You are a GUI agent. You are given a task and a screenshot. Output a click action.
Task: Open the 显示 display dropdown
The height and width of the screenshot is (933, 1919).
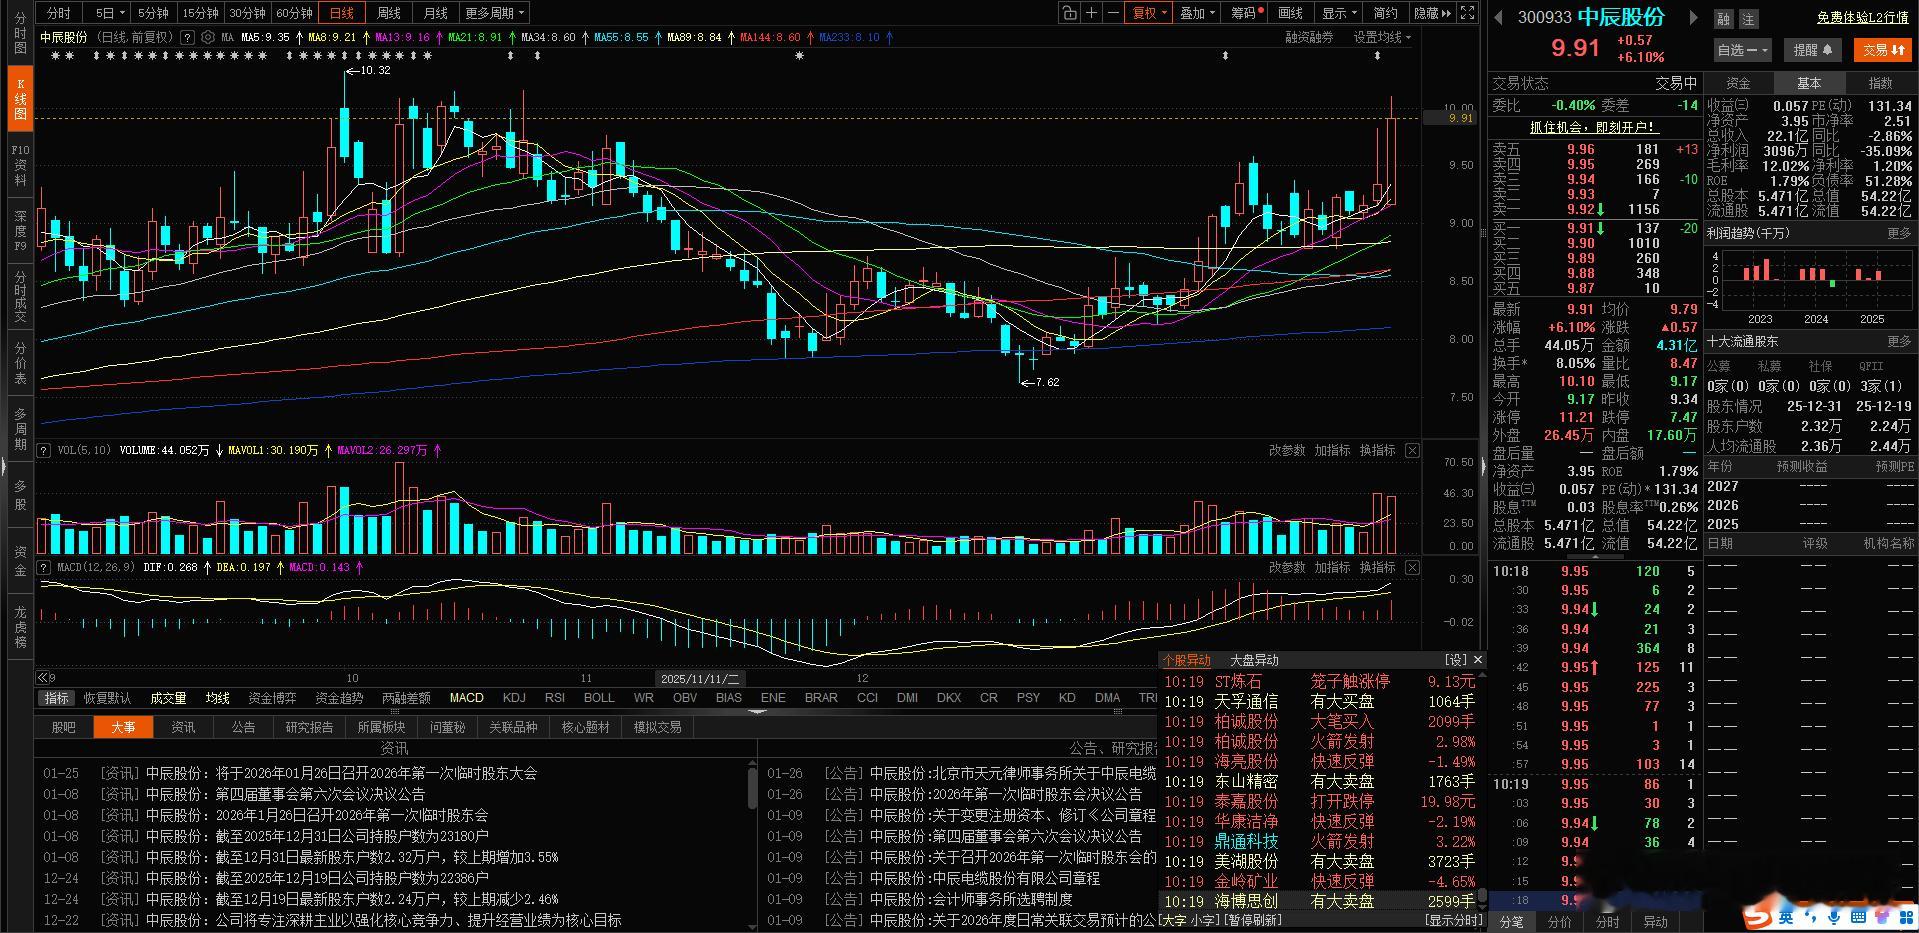coord(1339,13)
